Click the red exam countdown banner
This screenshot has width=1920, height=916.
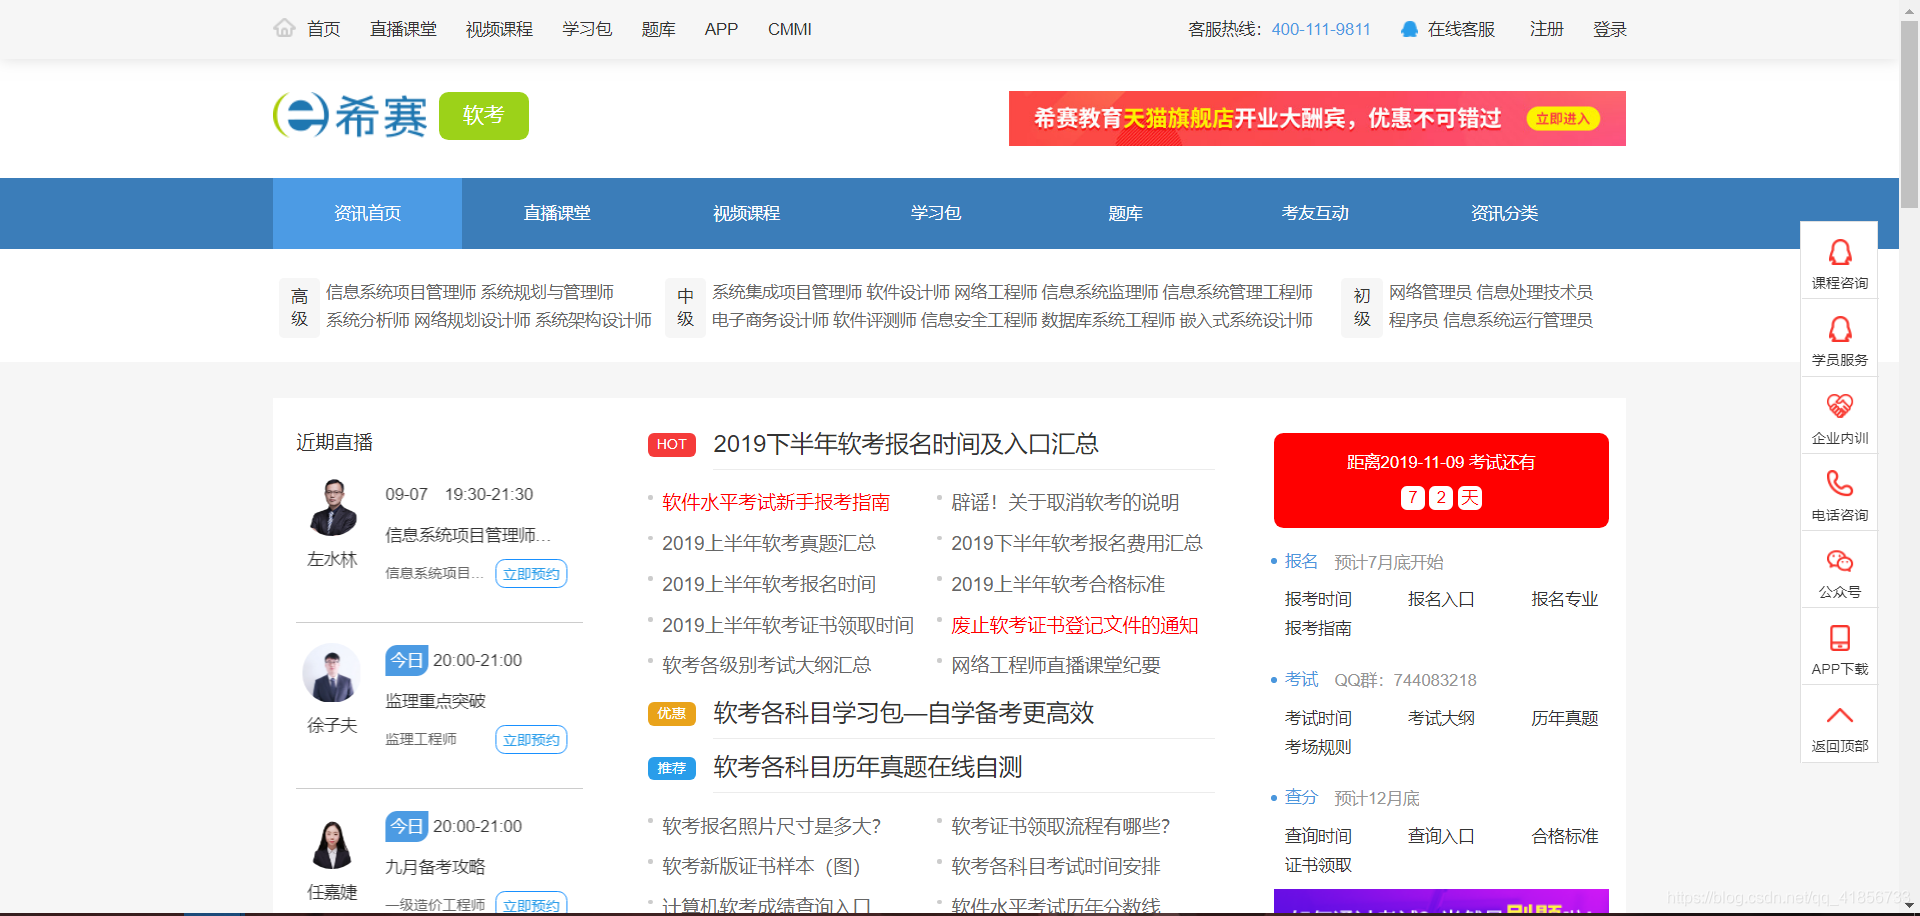click(x=1441, y=480)
